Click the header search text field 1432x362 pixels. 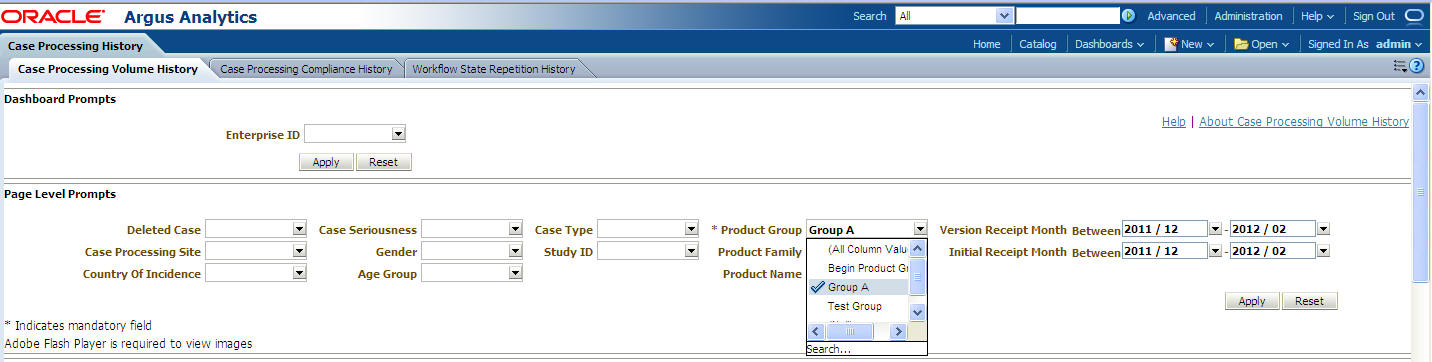1067,16
